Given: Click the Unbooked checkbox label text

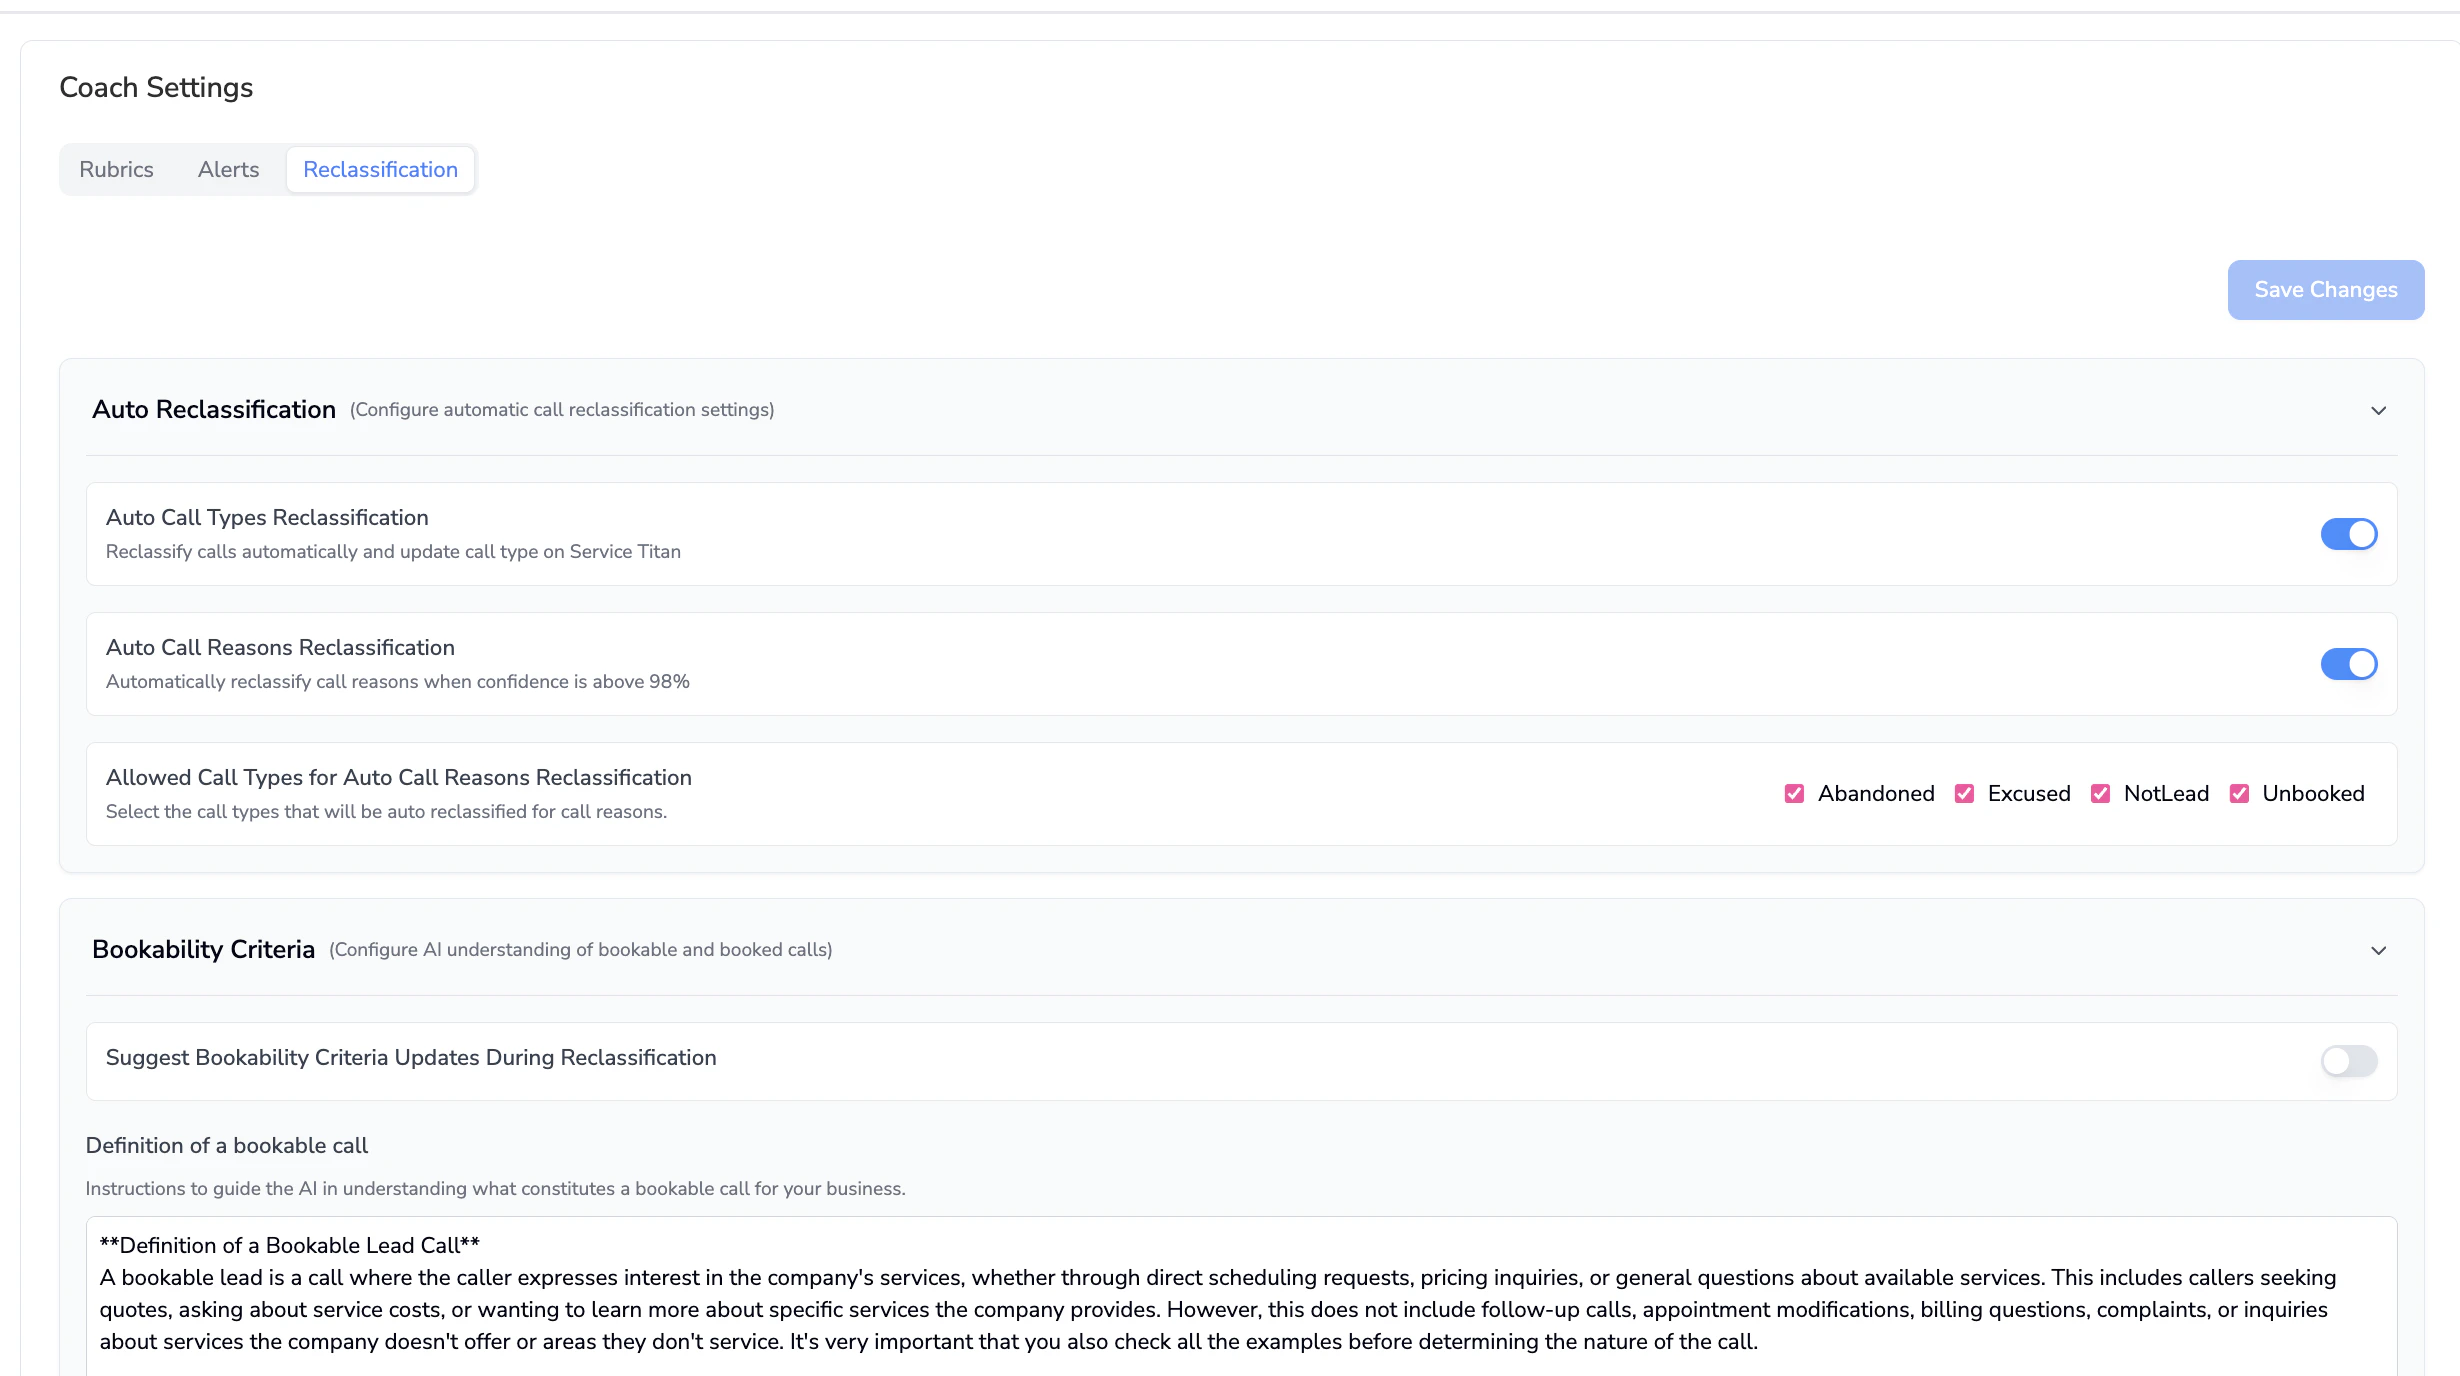Looking at the screenshot, I should point(2313,794).
